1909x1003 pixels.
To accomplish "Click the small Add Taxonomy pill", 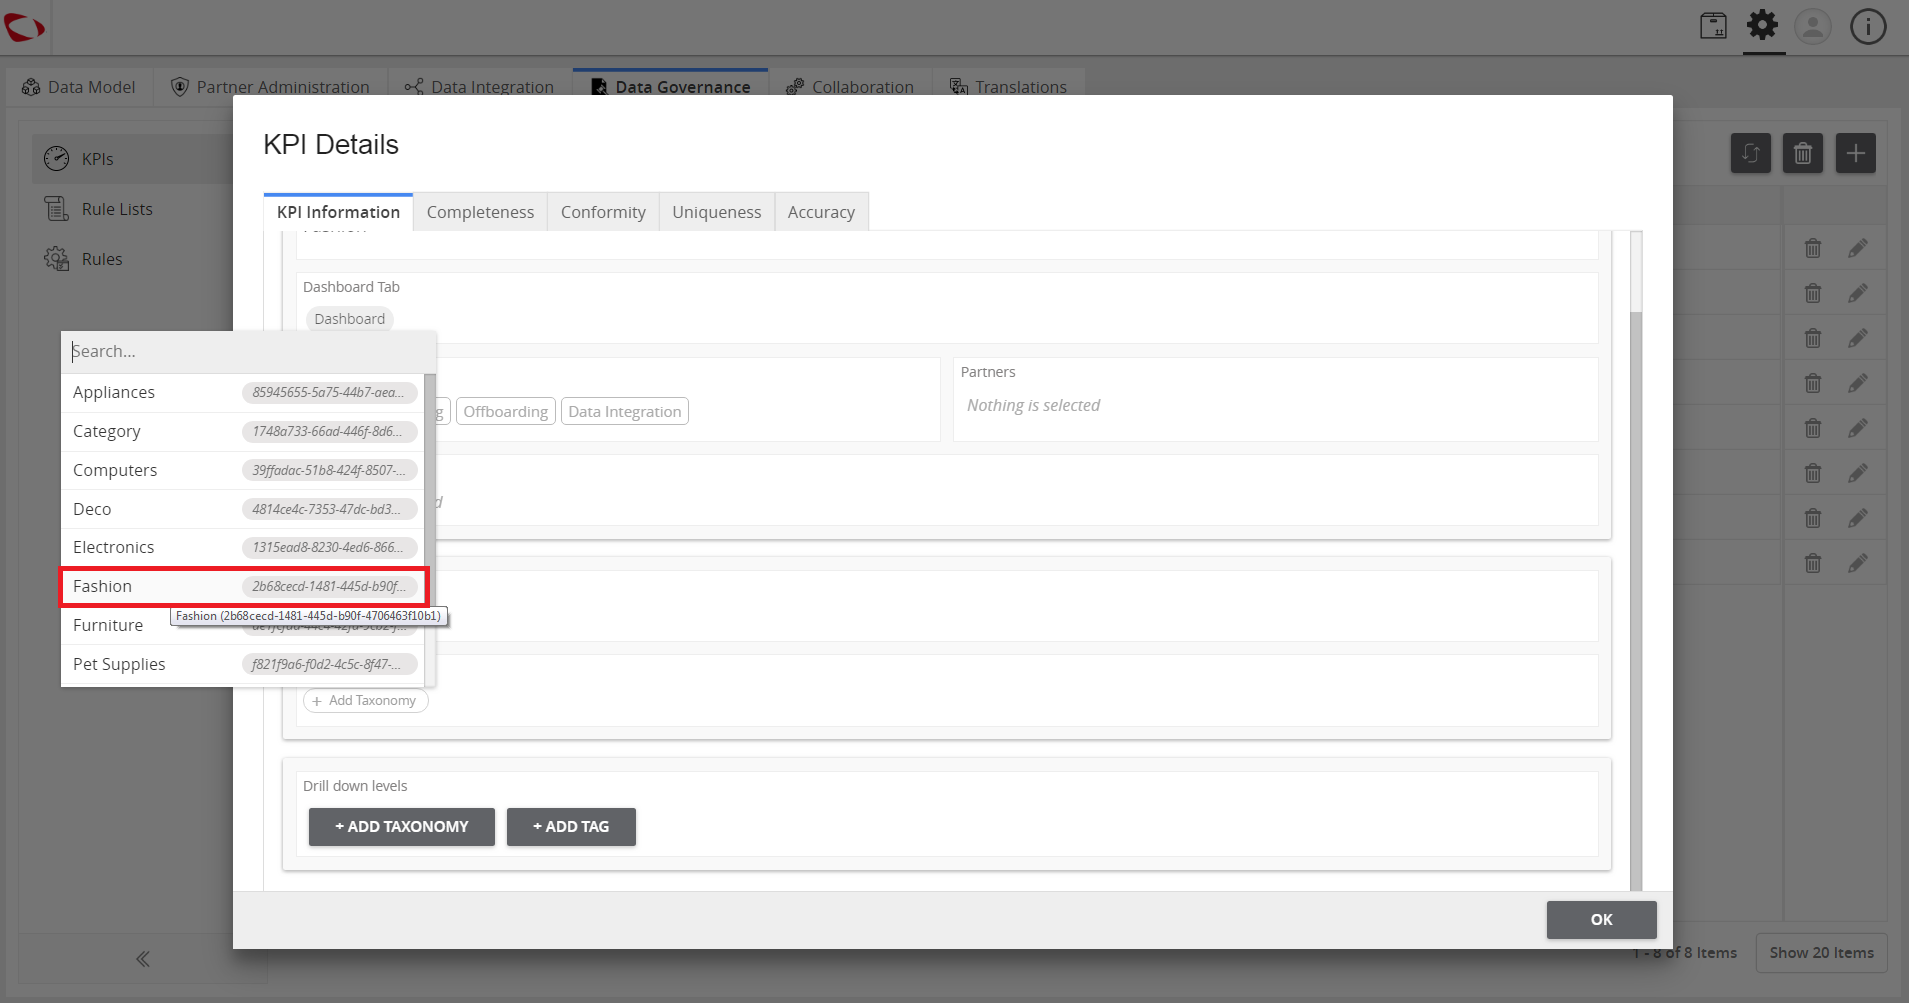I will [x=365, y=700].
